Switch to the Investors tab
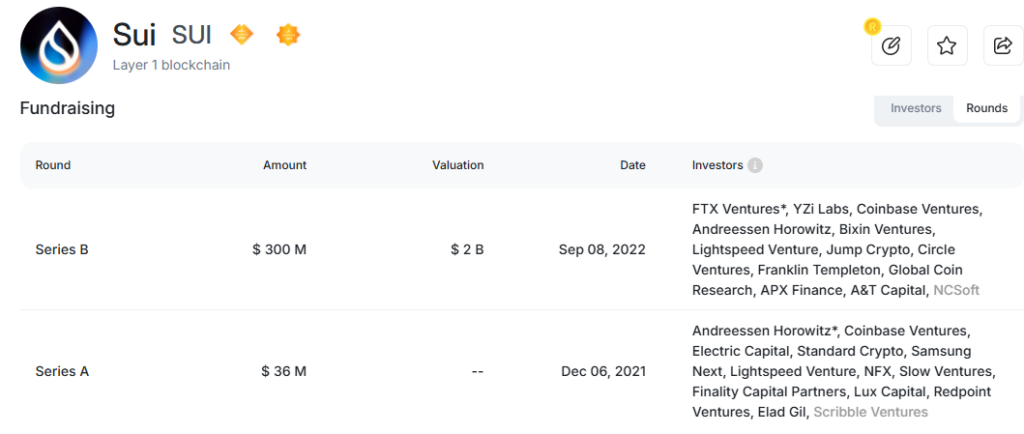 (916, 108)
